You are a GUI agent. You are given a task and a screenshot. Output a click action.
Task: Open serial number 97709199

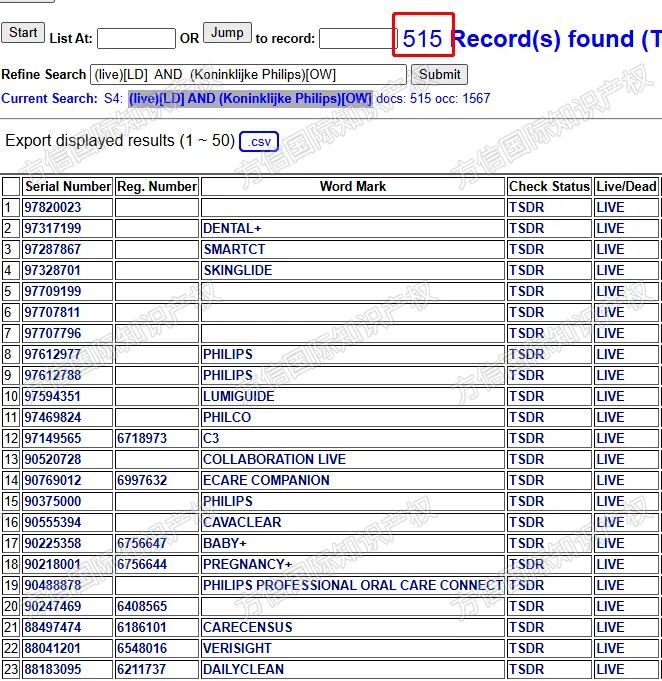53,291
